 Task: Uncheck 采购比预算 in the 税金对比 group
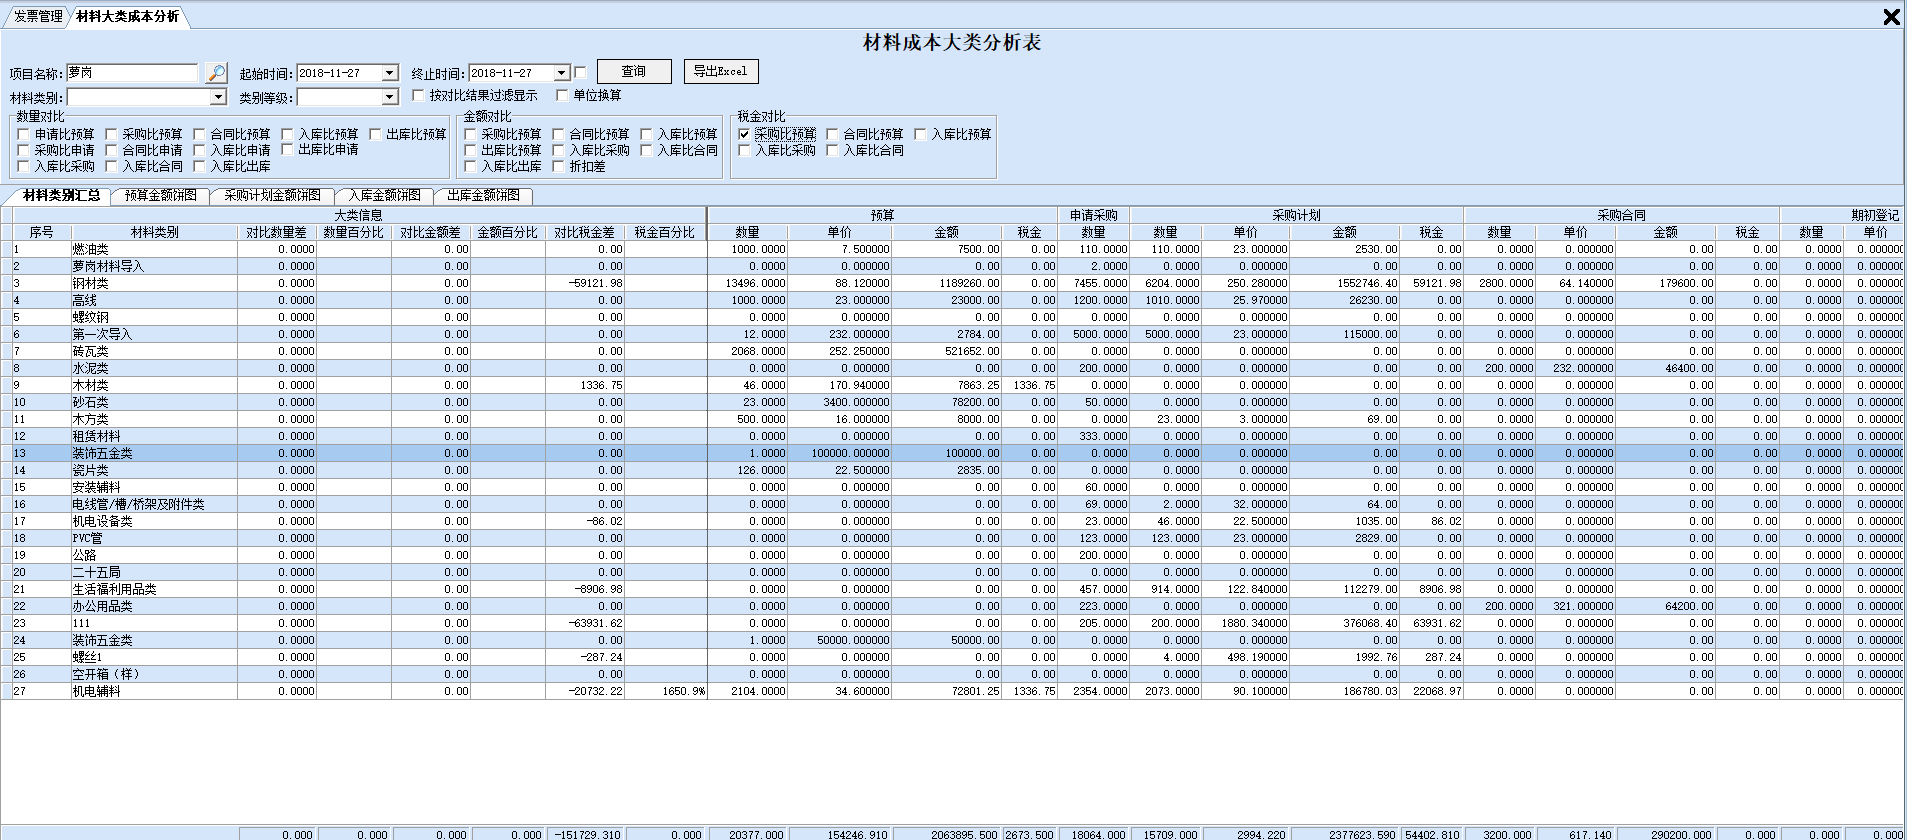pyautogui.click(x=744, y=134)
